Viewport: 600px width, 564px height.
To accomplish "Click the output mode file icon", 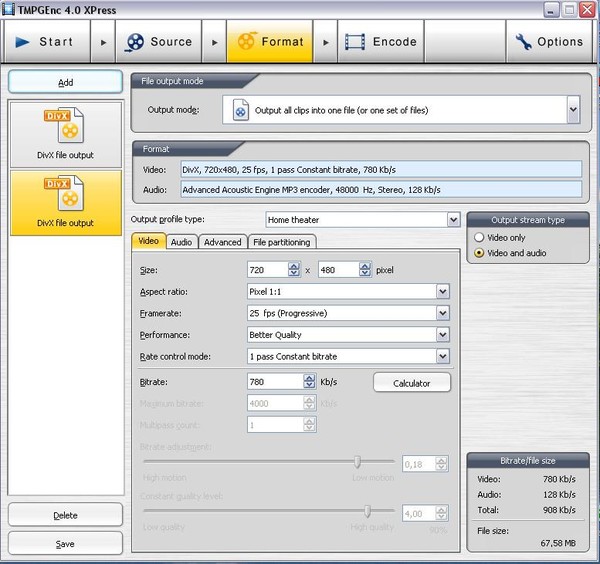I will (x=241, y=110).
